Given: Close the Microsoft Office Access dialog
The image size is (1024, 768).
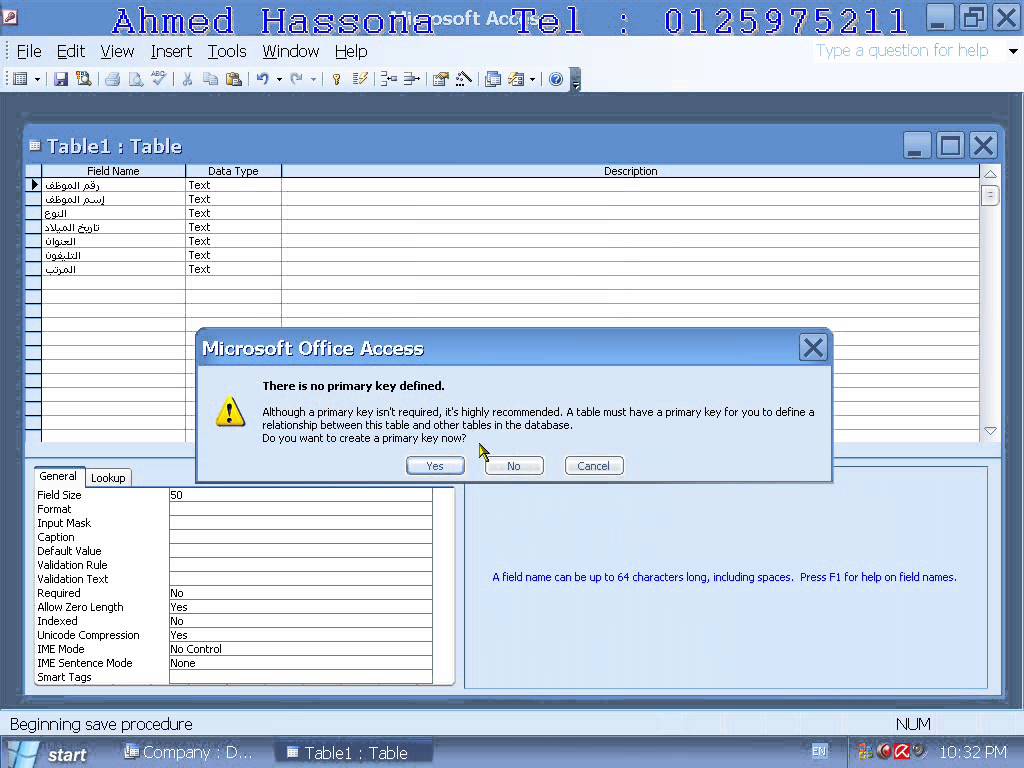Looking at the screenshot, I should [x=813, y=347].
